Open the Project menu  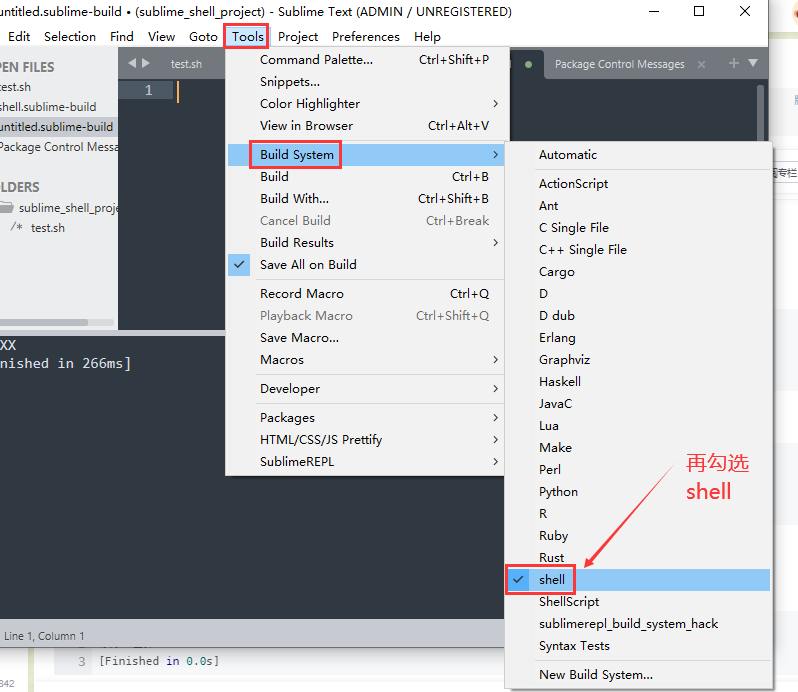pos(298,37)
